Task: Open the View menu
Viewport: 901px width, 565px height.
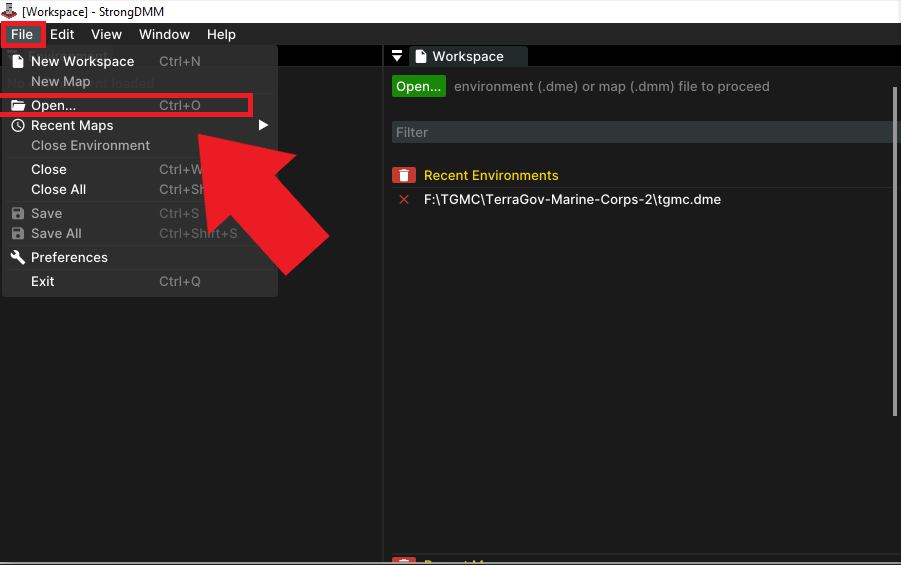Action: [106, 34]
